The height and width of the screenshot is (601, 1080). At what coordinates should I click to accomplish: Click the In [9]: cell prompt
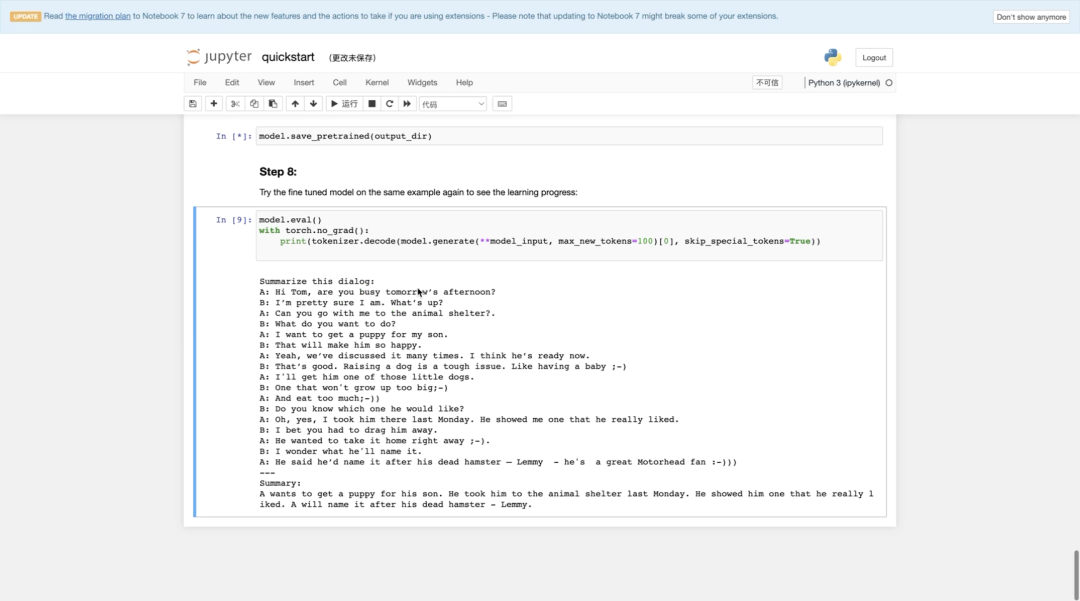(233, 220)
